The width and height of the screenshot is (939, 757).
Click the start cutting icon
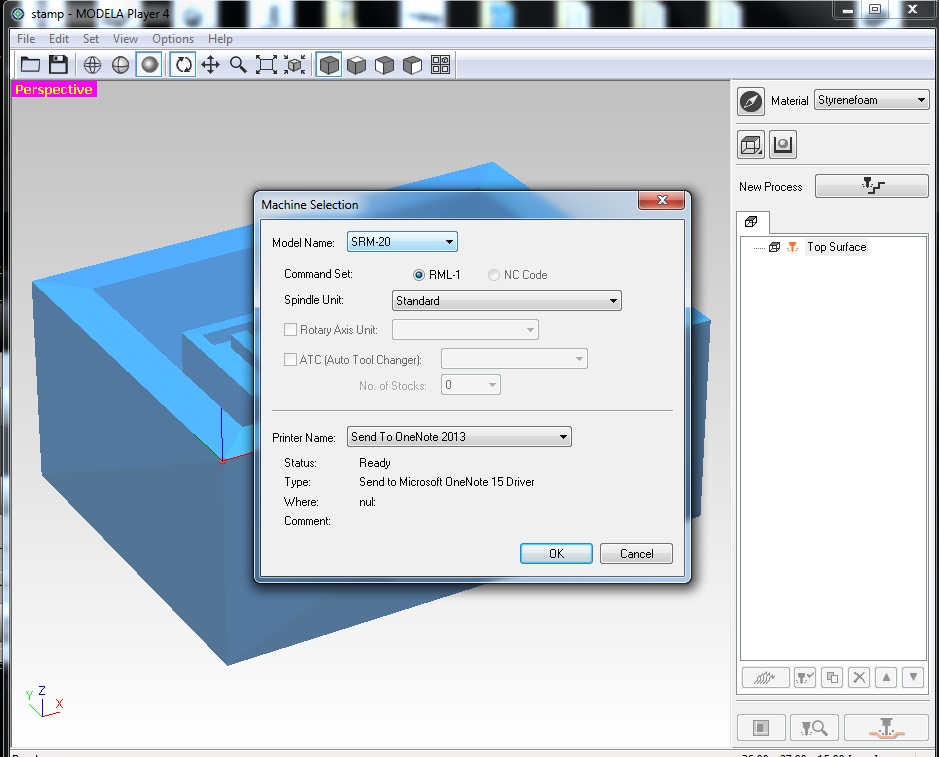coord(886,728)
